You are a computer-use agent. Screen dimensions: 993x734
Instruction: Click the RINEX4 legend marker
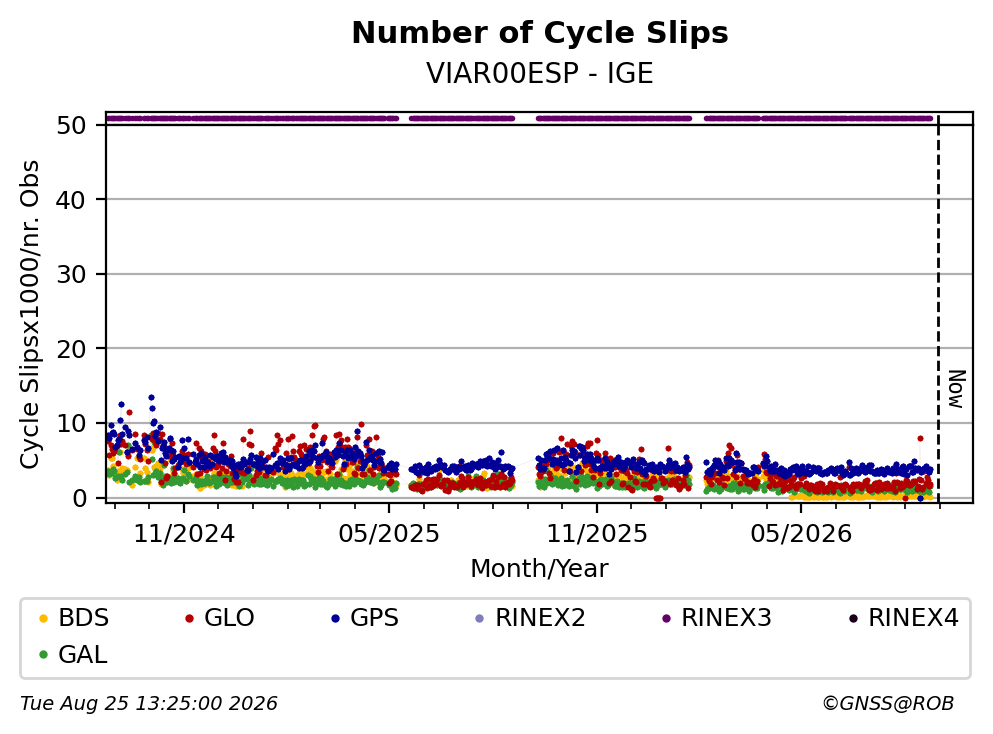tap(853, 618)
